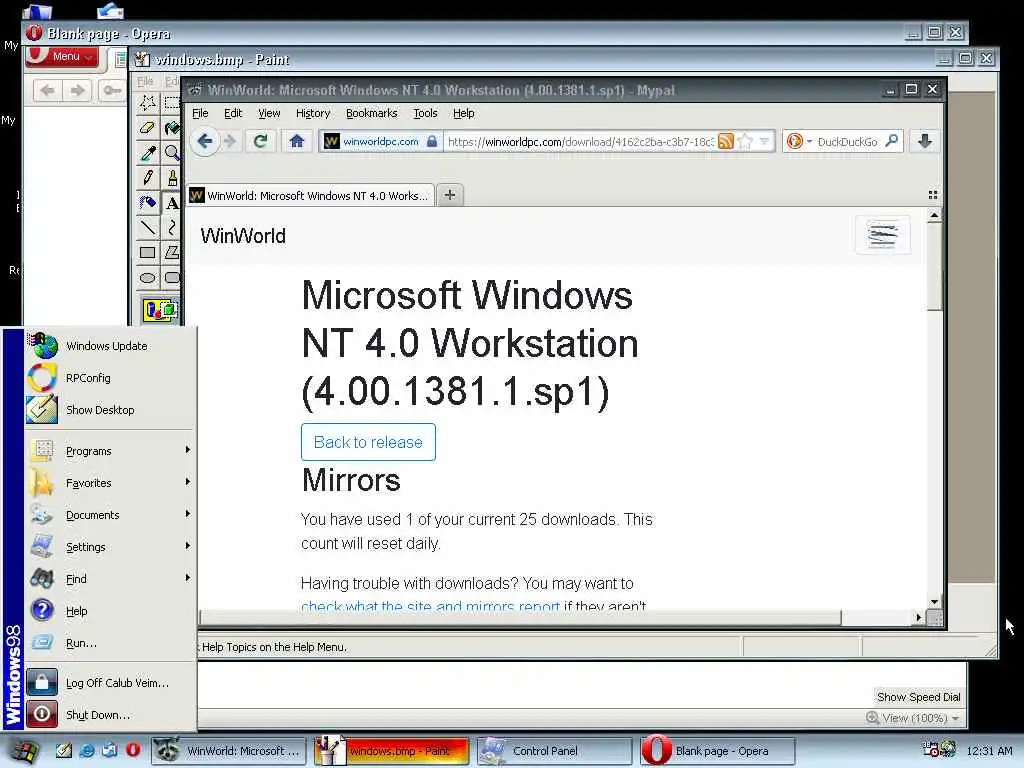Select the Ellipse tool in Paint
This screenshot has height=768, width=1024.
coord(148,278)
